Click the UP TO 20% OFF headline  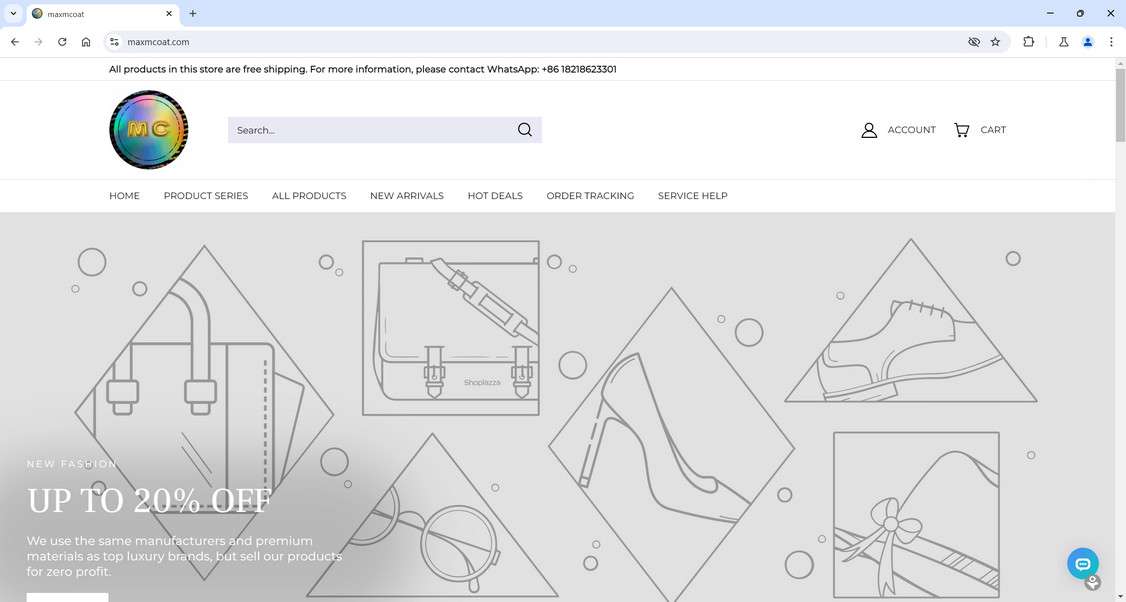pos(149,501)
